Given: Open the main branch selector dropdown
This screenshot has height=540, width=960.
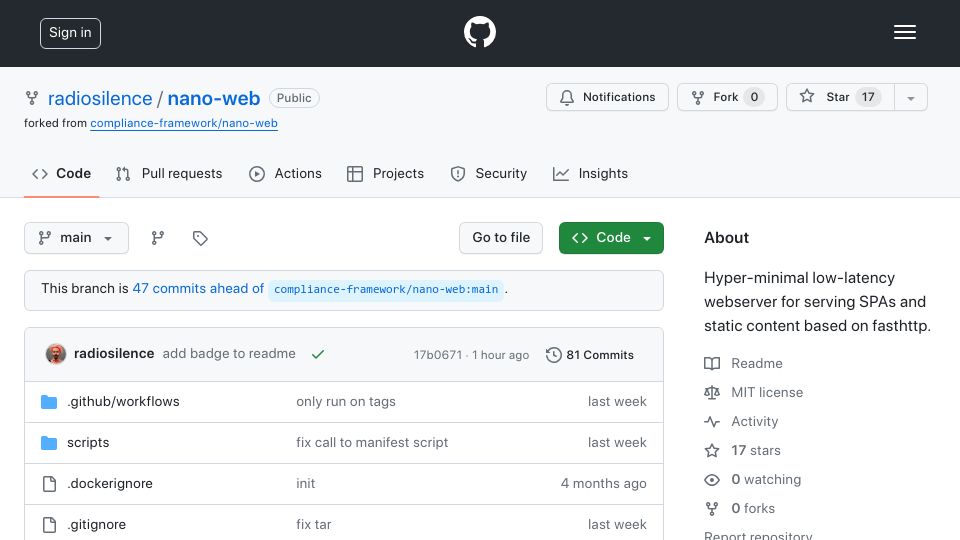Looking at the screenshot, I should pyautogui.click(x=77, y=238).
